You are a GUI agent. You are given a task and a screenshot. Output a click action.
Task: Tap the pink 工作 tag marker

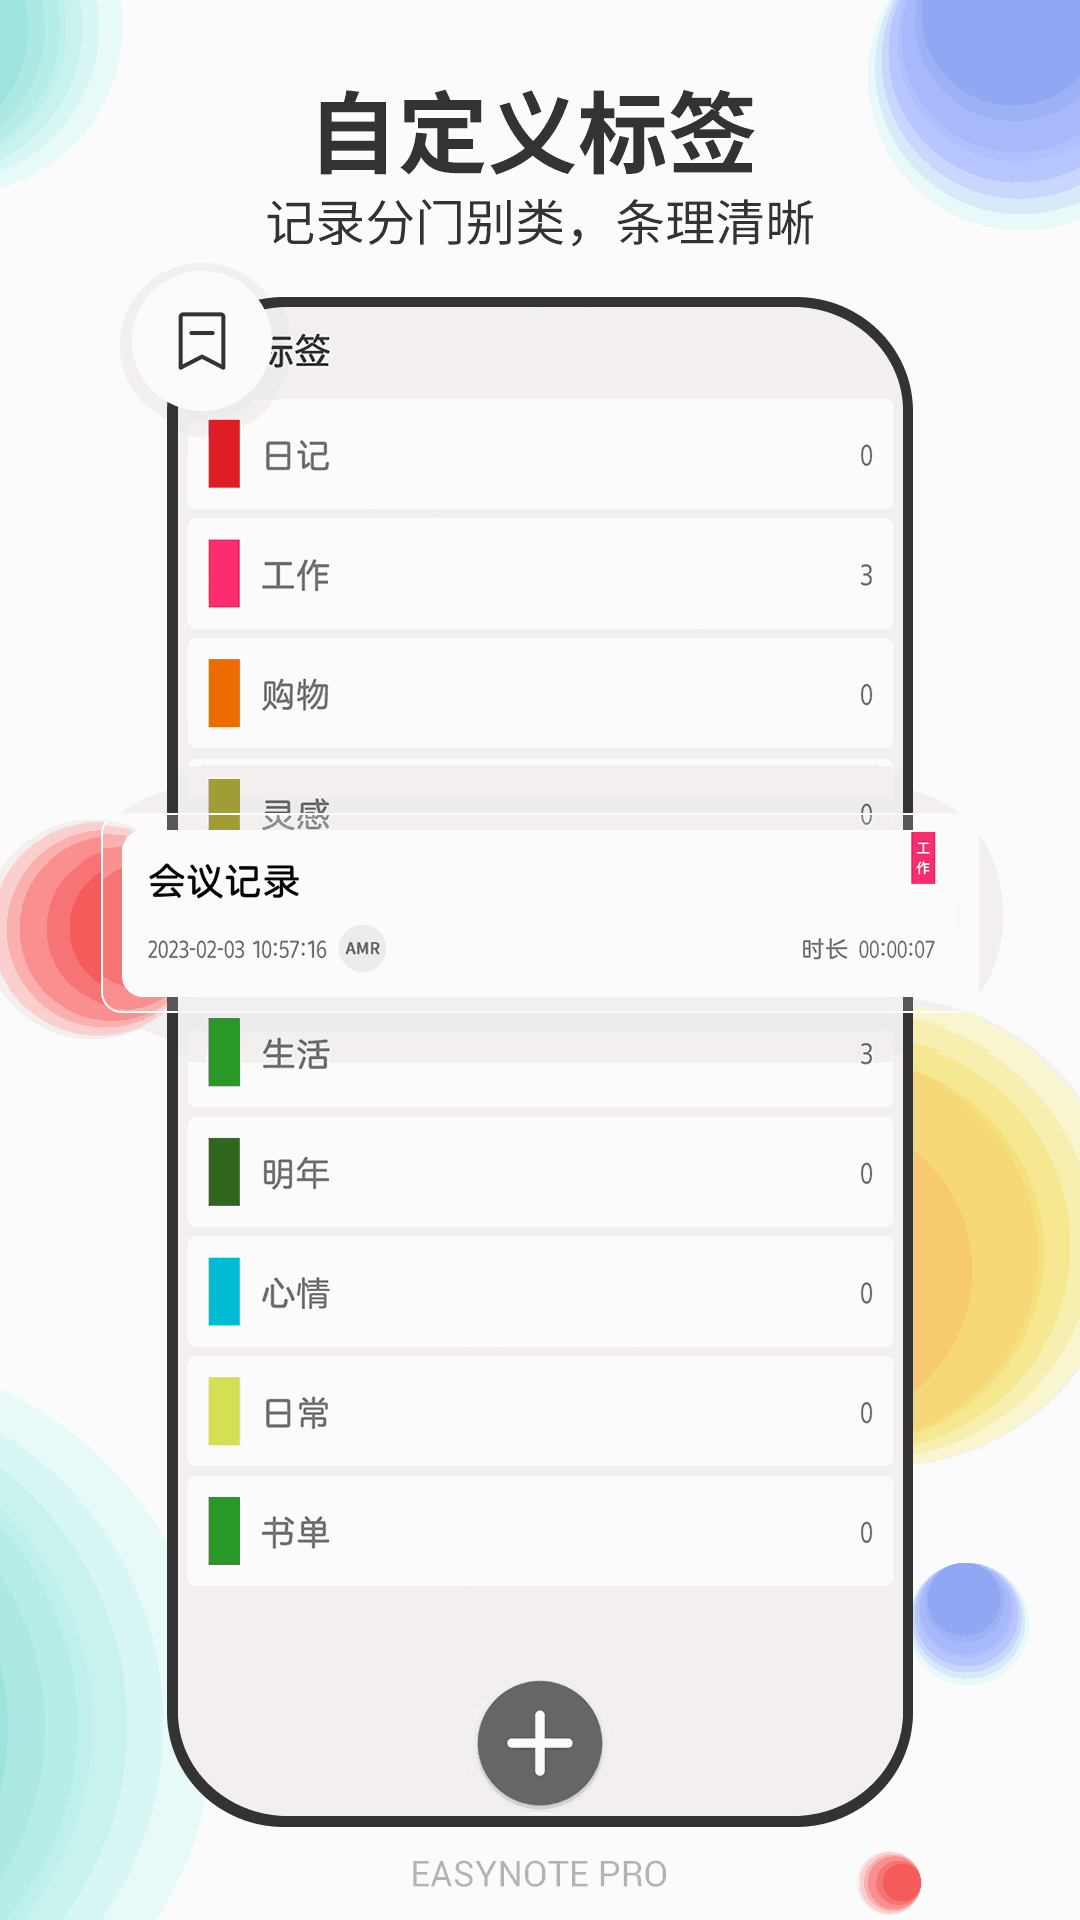(x=923, y=857)
